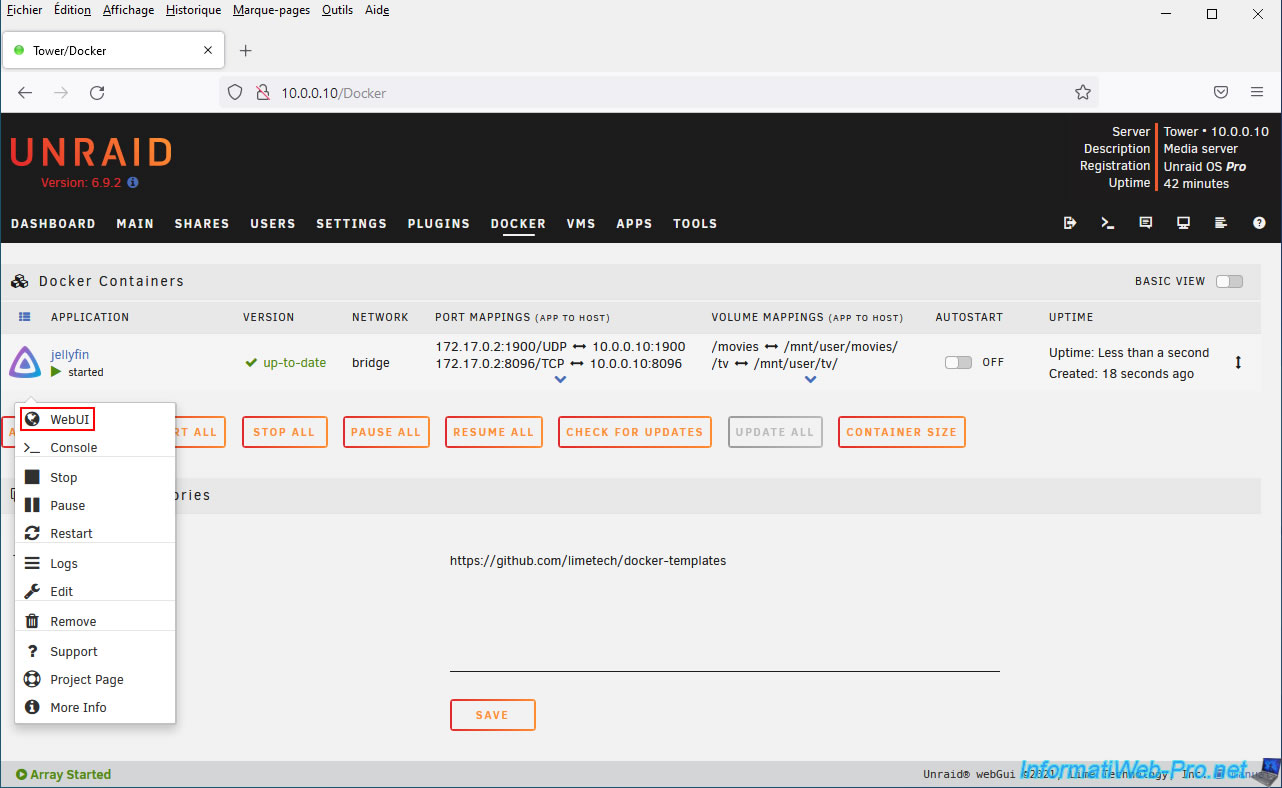Reload the page with the browser refresh icon
This screenshot has height=788, width=1282.
click(97, 93)
